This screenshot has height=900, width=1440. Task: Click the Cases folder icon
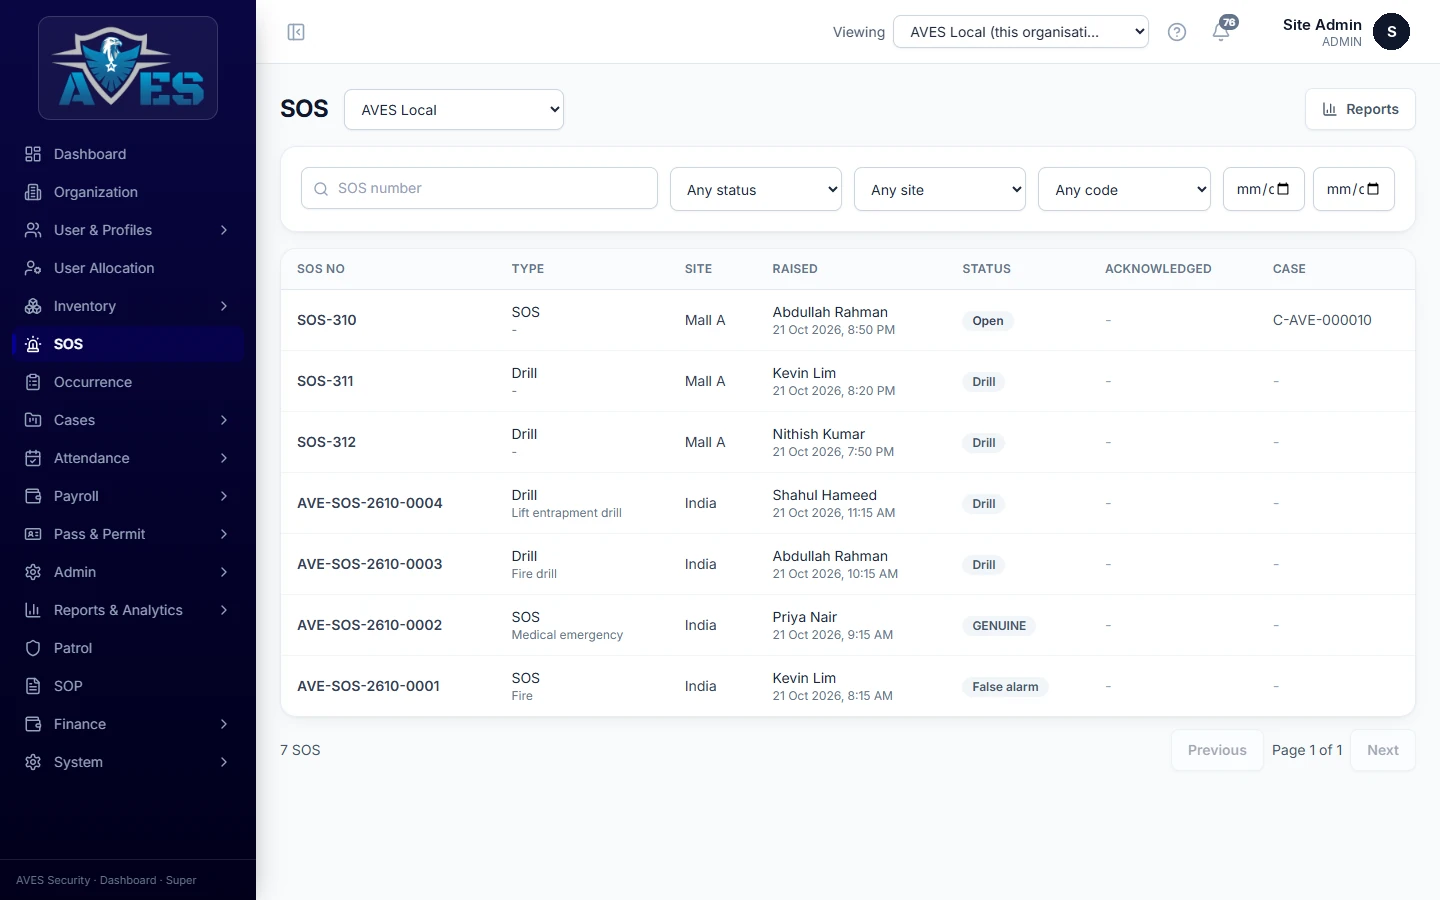[33, 420]
